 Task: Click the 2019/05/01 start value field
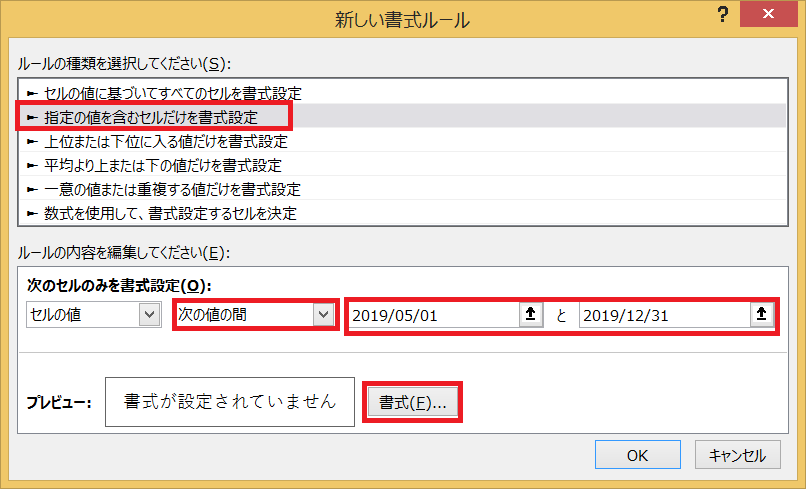434,315
